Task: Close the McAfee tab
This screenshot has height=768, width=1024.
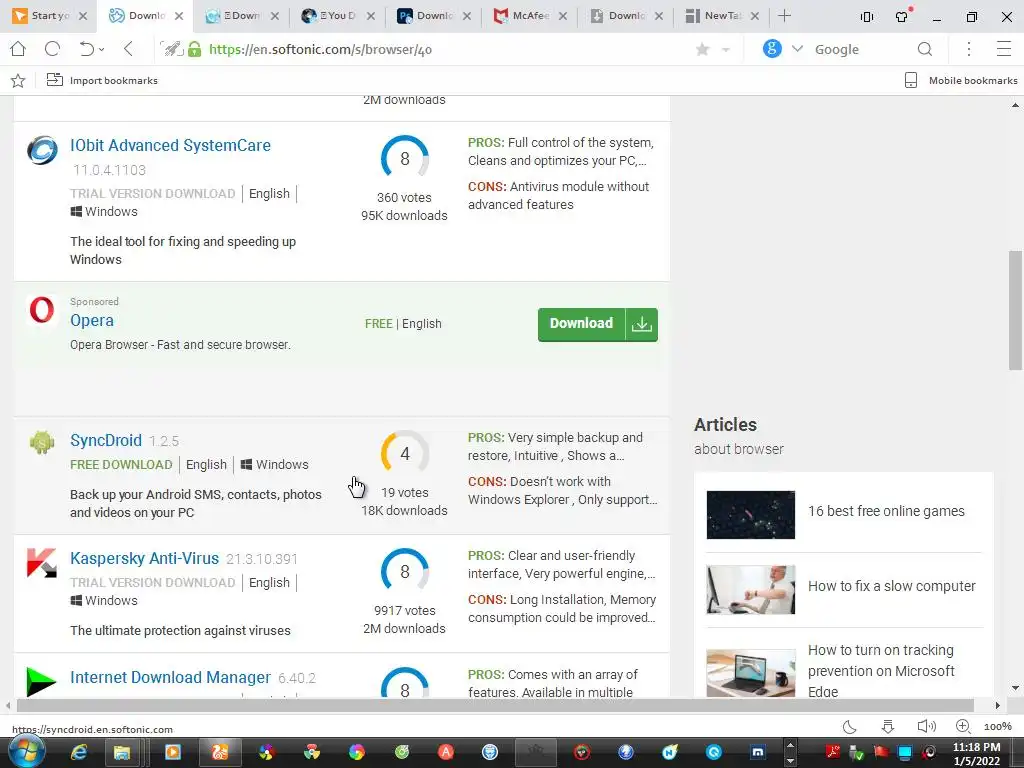Action: (x=563, y=16)
